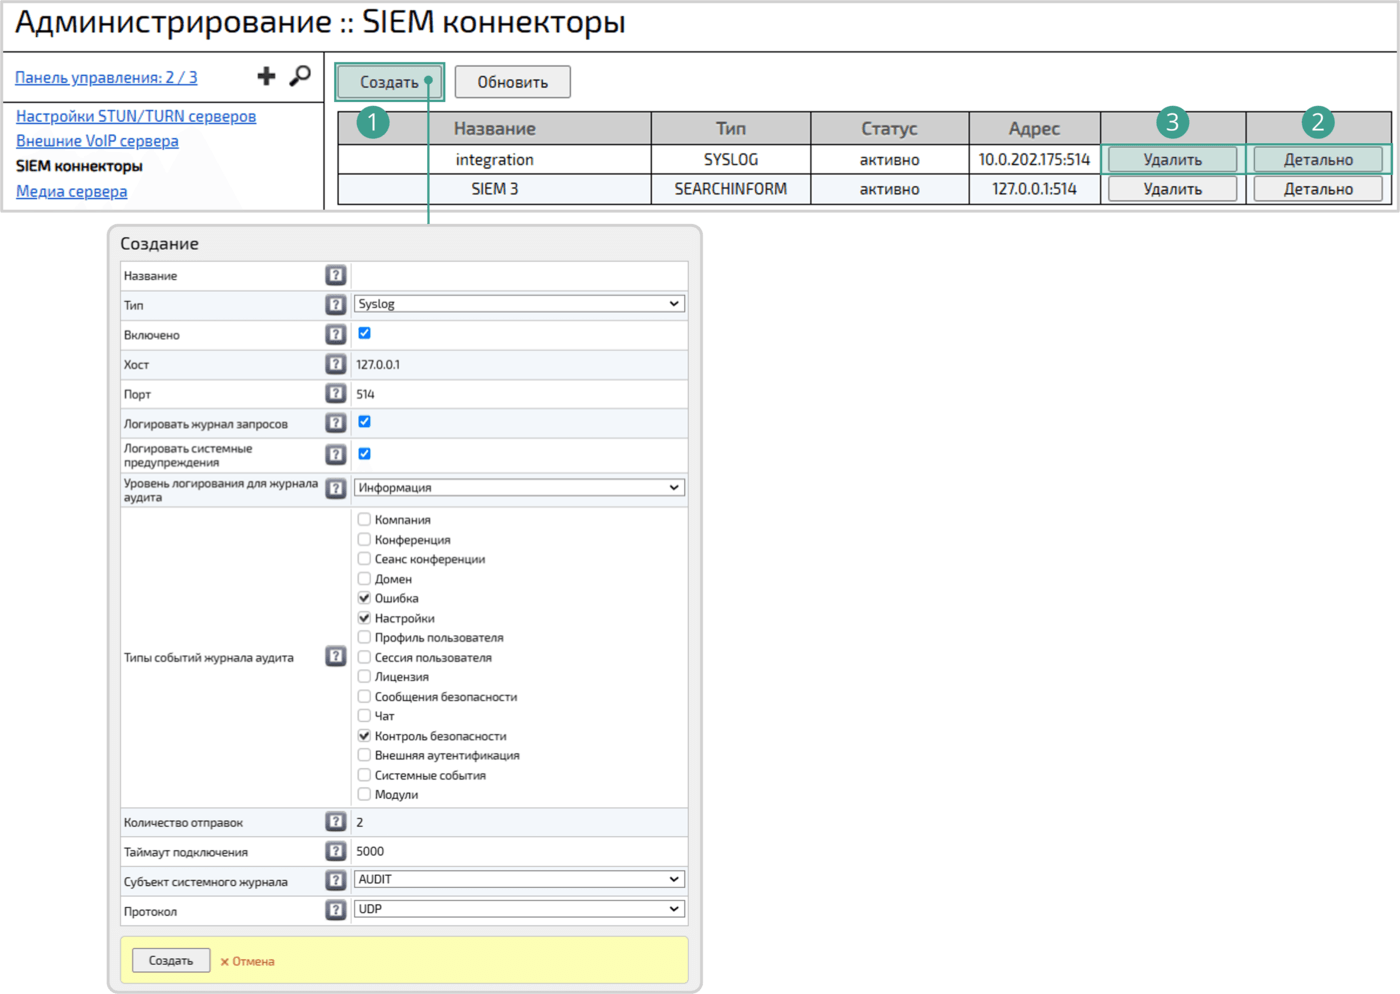Open help icon next to Название field
Screen dimensions: 1400x994
pos(336,275)
